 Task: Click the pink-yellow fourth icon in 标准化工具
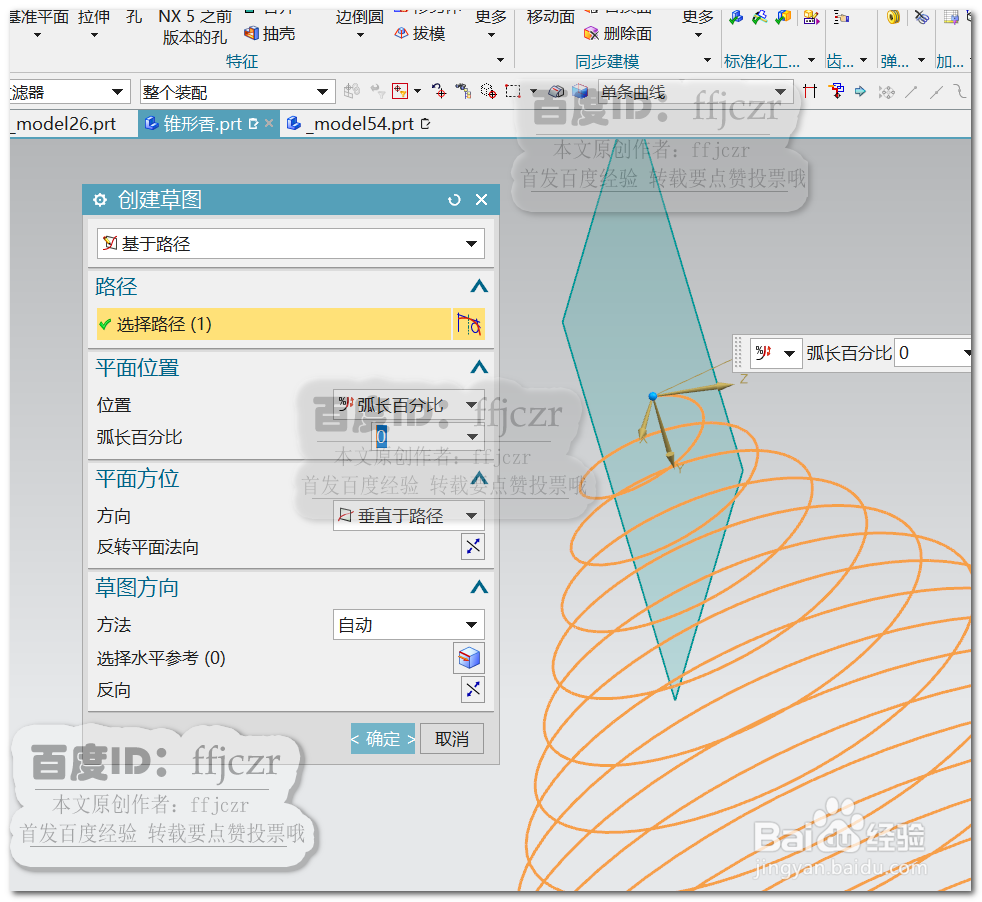[811, 18]
